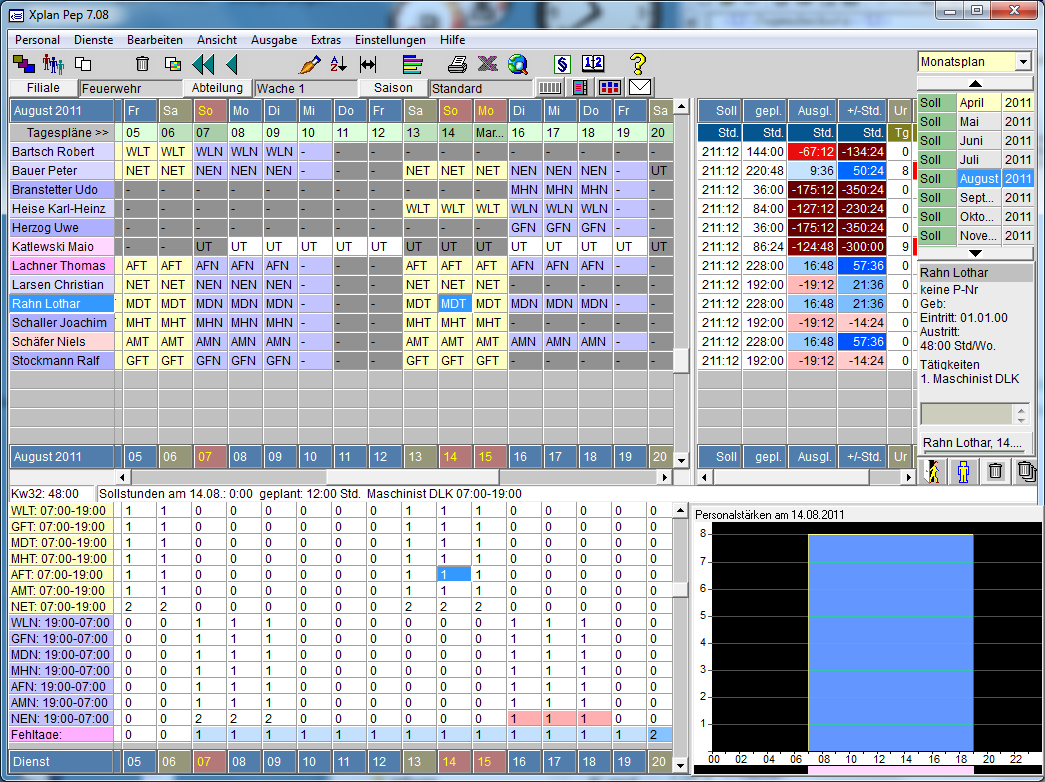Open help with yellow question mark icon
This screenshot has height=782, width=1045.
tap(637, 64)
